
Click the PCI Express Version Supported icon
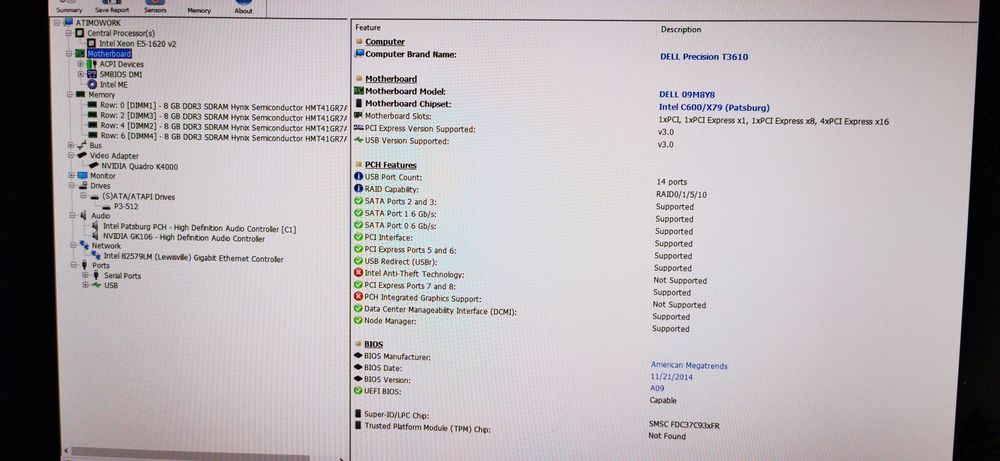tap(358, 128)
